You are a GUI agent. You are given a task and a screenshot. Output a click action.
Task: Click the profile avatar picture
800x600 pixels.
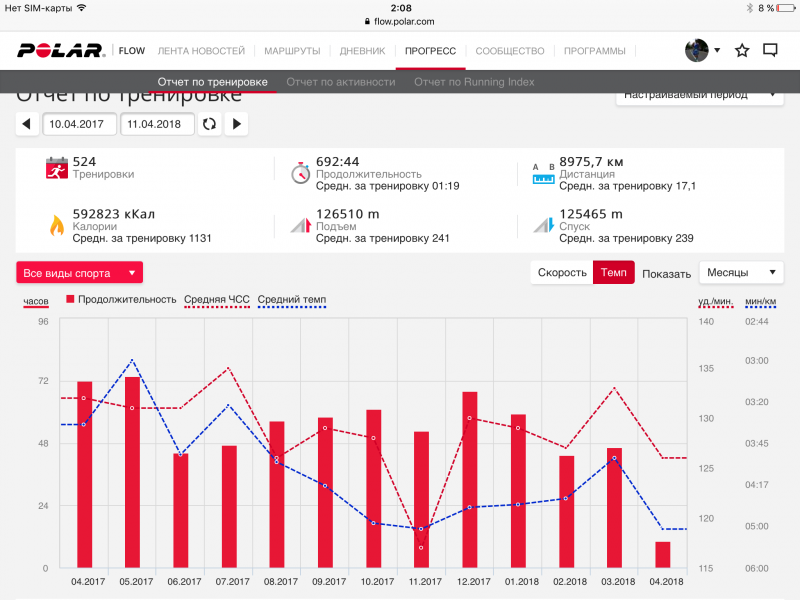tap(697, 50)
